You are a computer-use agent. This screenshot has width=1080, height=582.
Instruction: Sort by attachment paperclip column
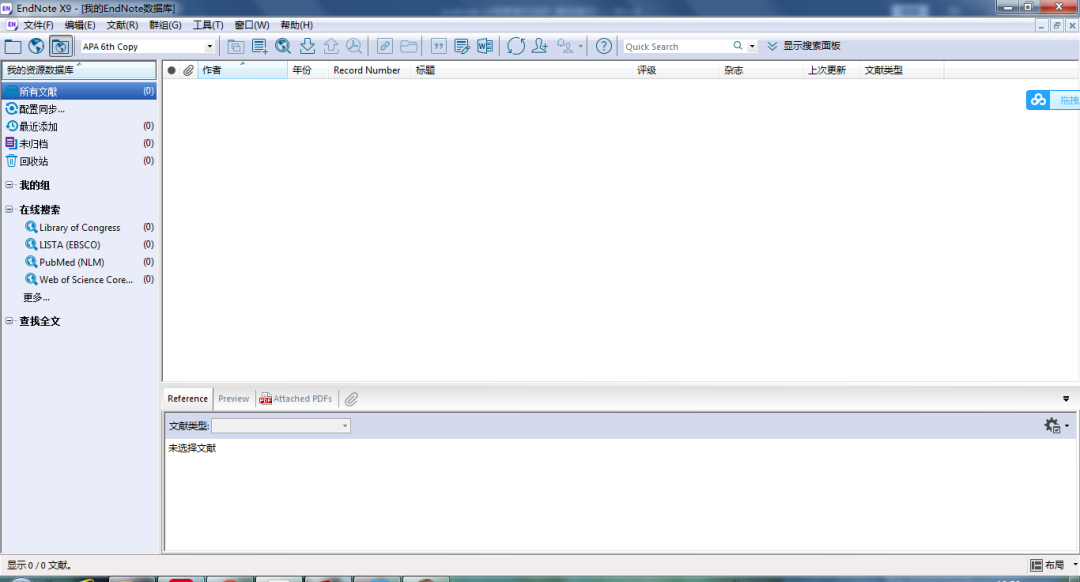click(189, 70)
